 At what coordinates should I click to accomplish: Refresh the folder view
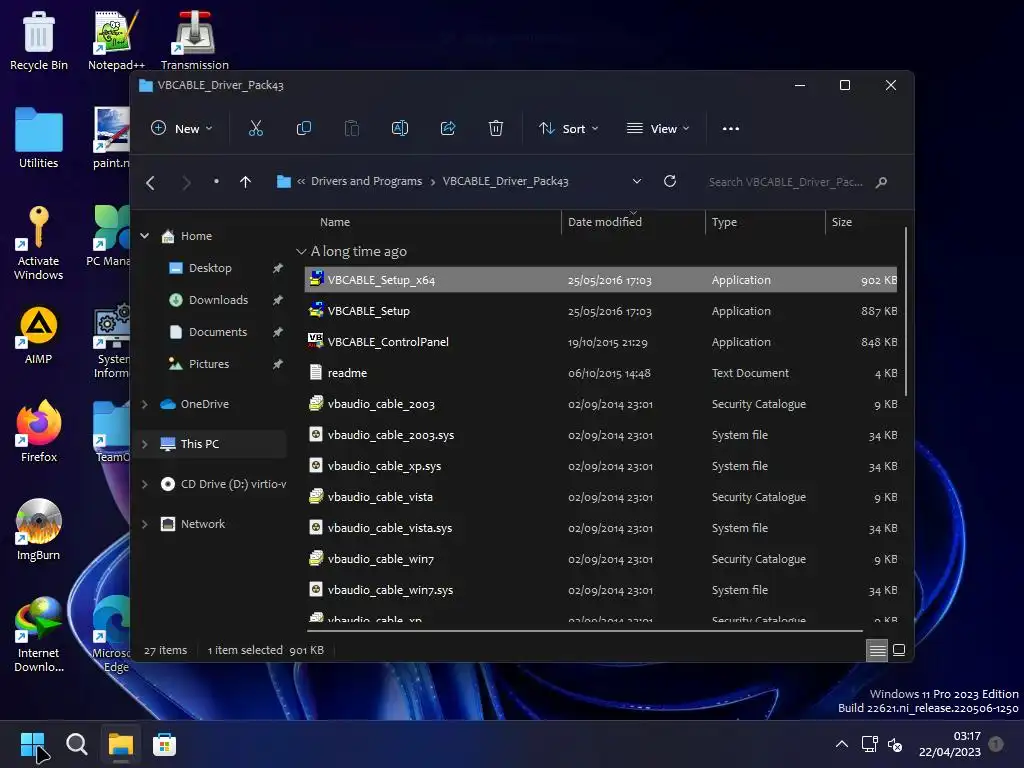[669, 182]
